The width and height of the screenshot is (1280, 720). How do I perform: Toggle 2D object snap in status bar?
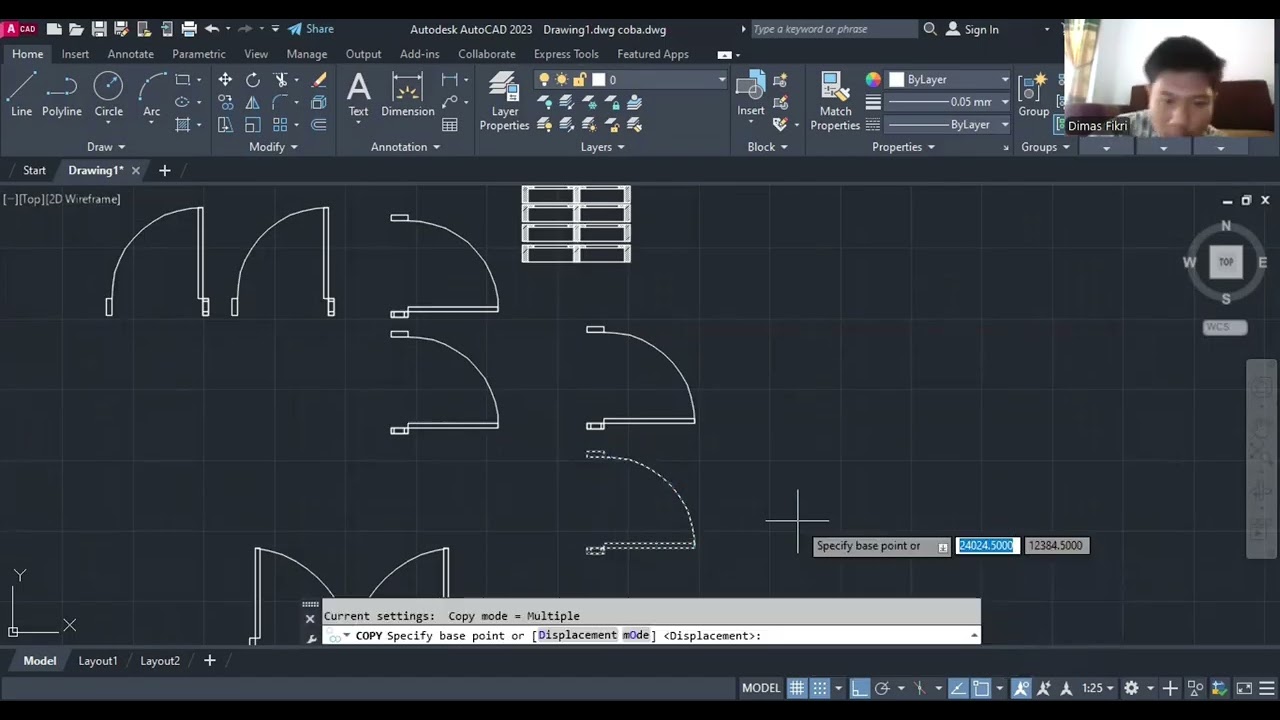click(981, 688)
